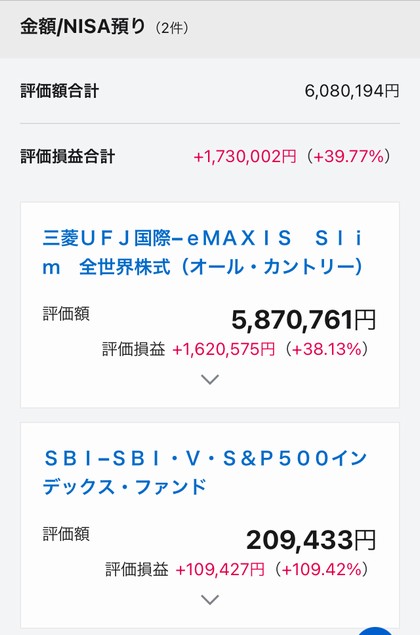Tap the 金額/NISA預り section header
Image resolution: width=420 pixels, height=635 pixels.
click(x=83, y=27)
